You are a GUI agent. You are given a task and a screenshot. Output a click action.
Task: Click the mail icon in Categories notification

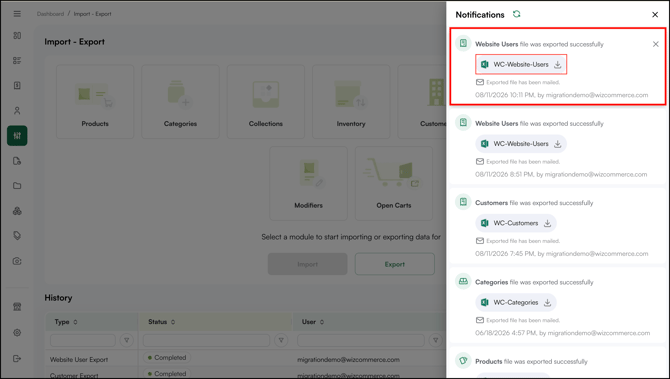coord(480,320)
